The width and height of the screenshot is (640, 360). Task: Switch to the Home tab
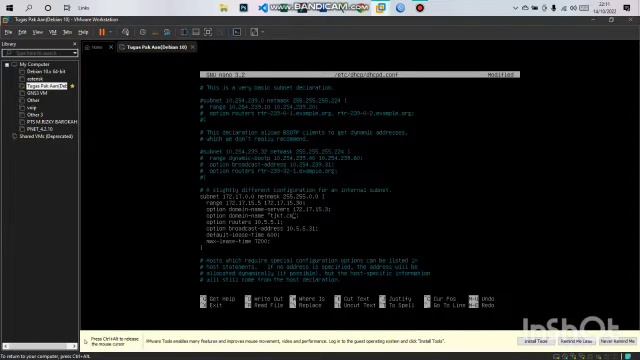[97, 47]
